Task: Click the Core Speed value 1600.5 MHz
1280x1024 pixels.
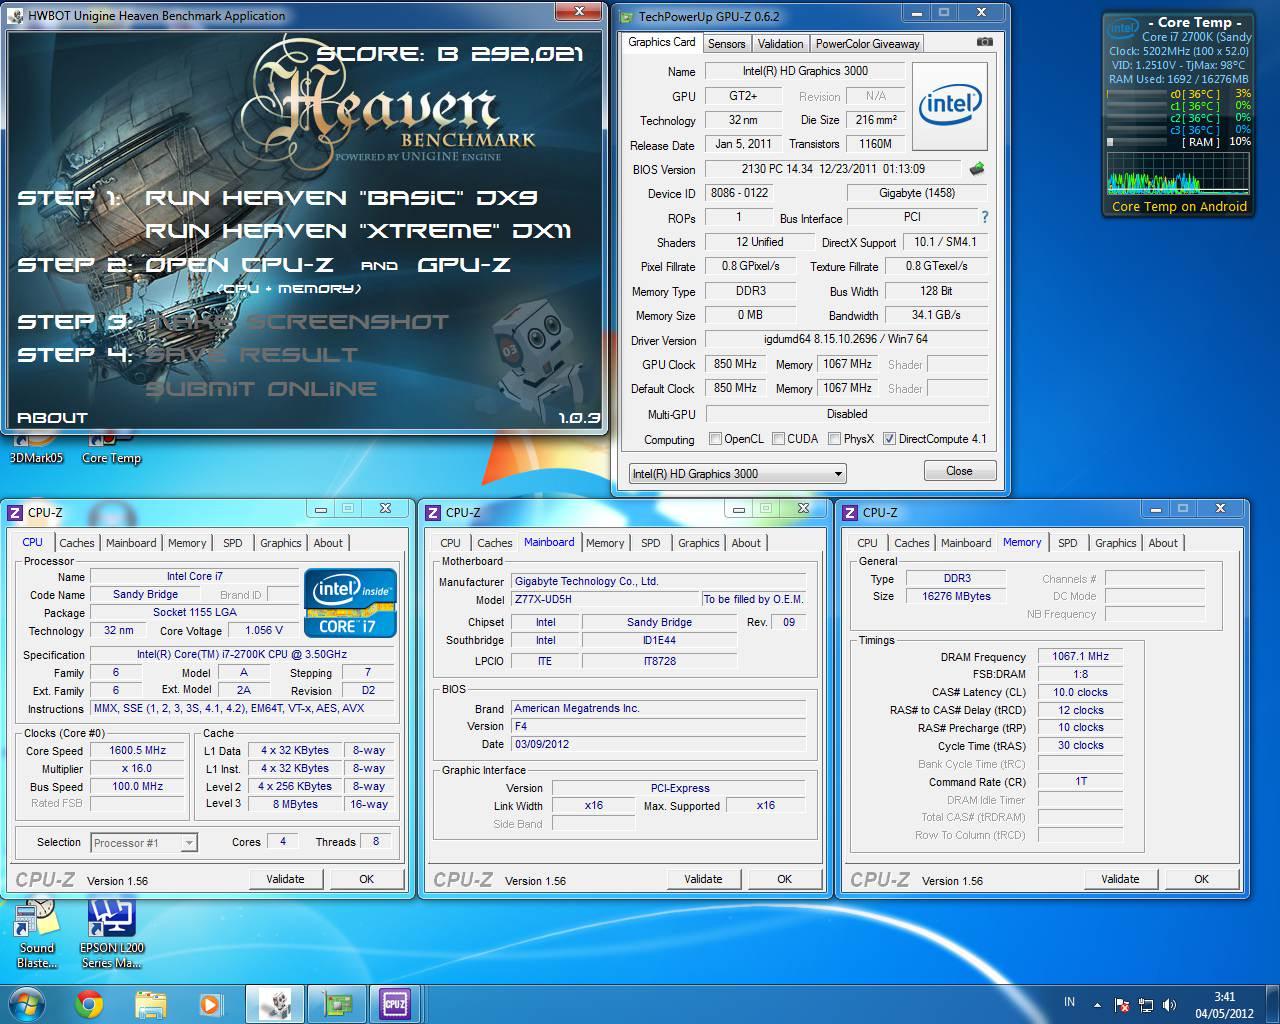Action: pos(138,750)
